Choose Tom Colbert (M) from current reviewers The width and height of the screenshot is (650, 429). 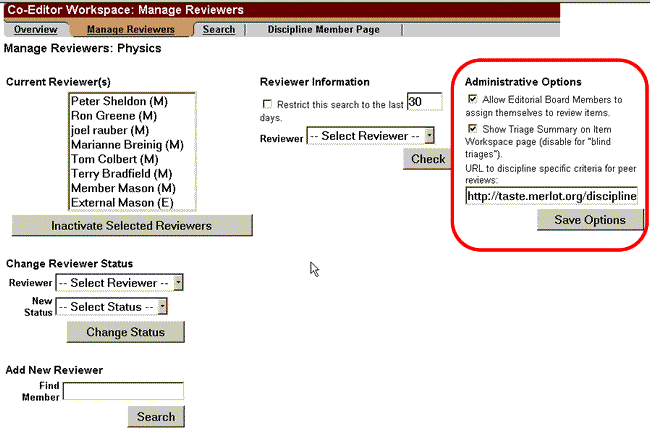point(113,159)
